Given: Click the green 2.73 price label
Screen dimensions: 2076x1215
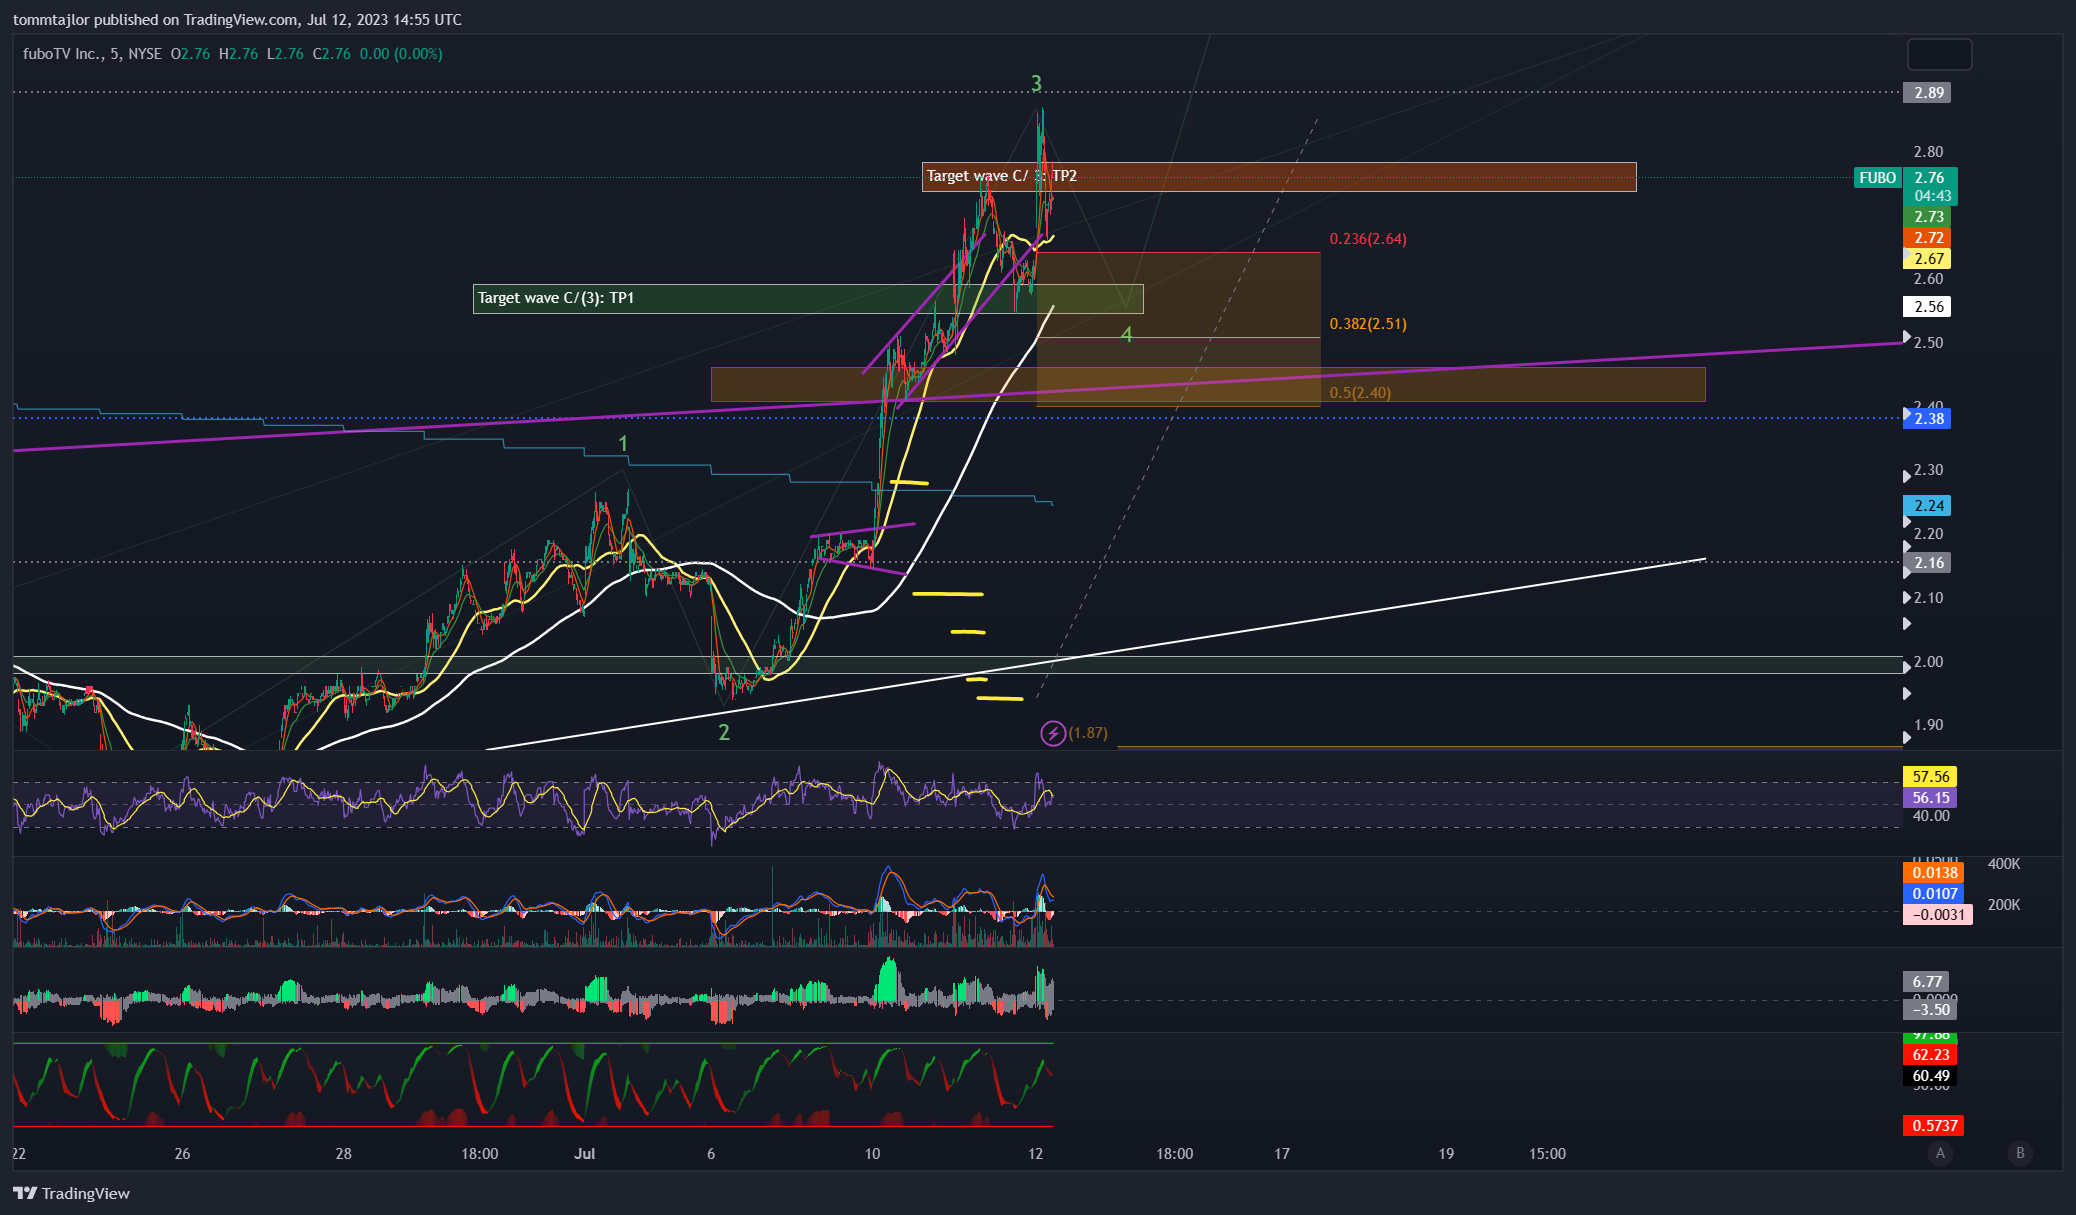Looking at the screenshot, I should click(x=1927, y=217).
